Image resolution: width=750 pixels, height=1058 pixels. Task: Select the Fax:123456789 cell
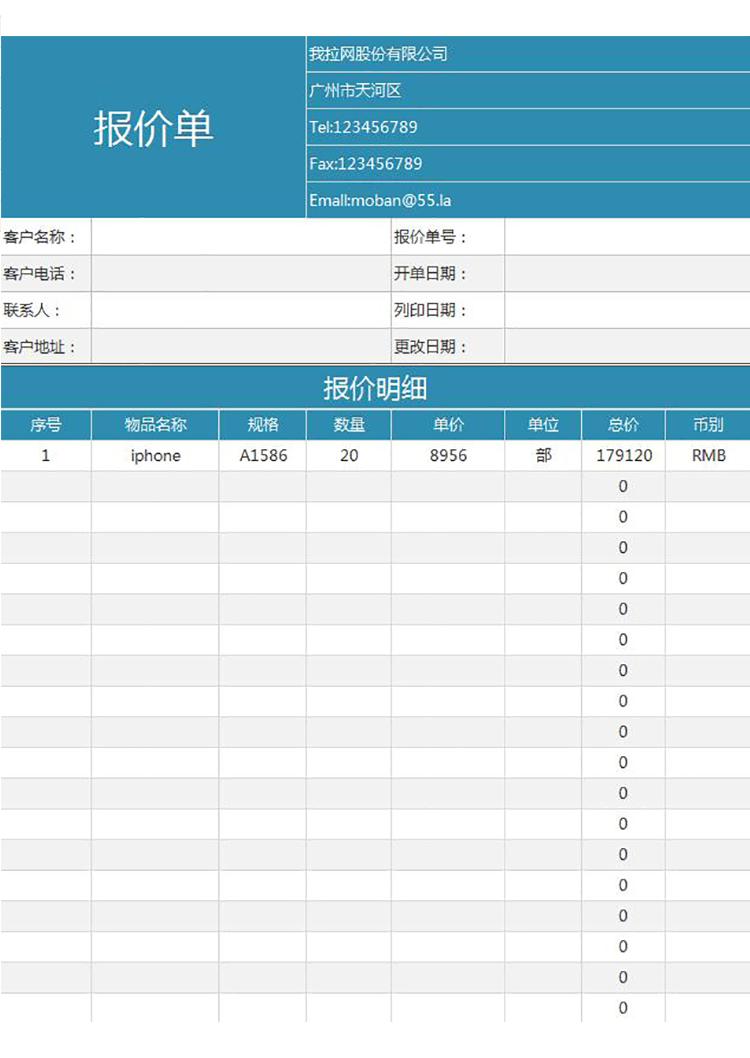(527, 164)
